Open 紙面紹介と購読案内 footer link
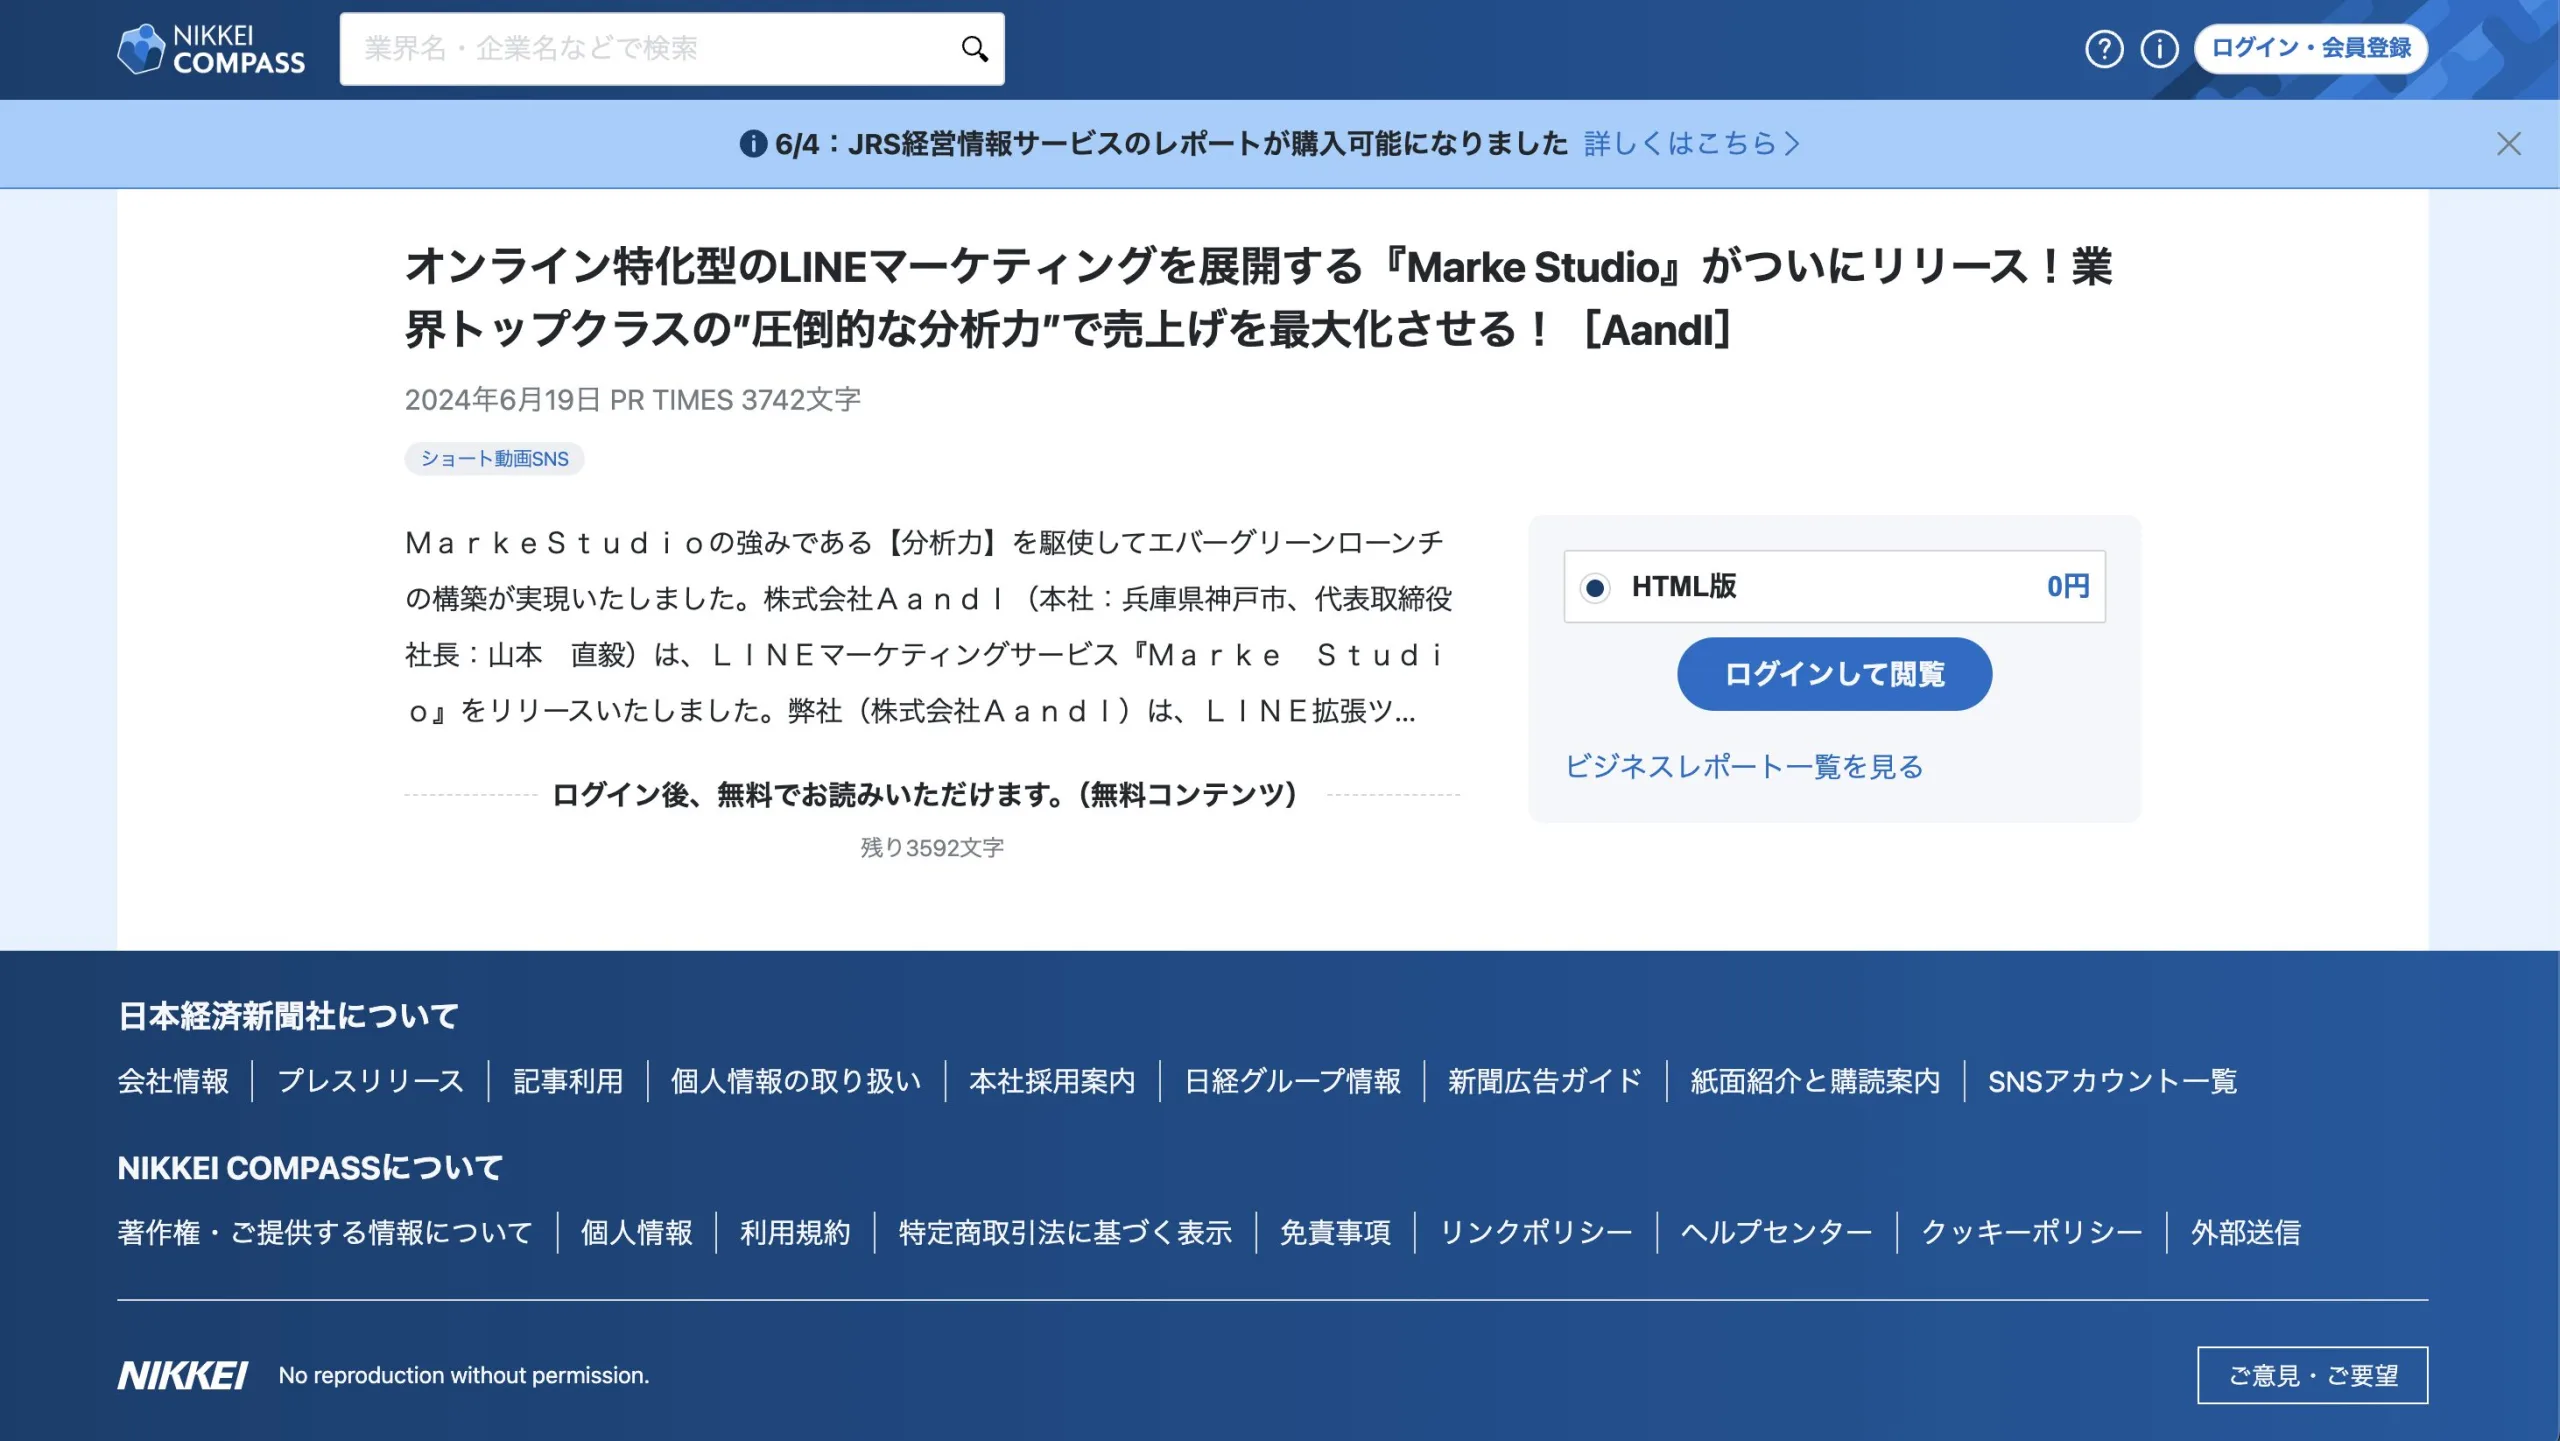This screenshot has height=1441, width=2560. (x=1815, y=1081)
